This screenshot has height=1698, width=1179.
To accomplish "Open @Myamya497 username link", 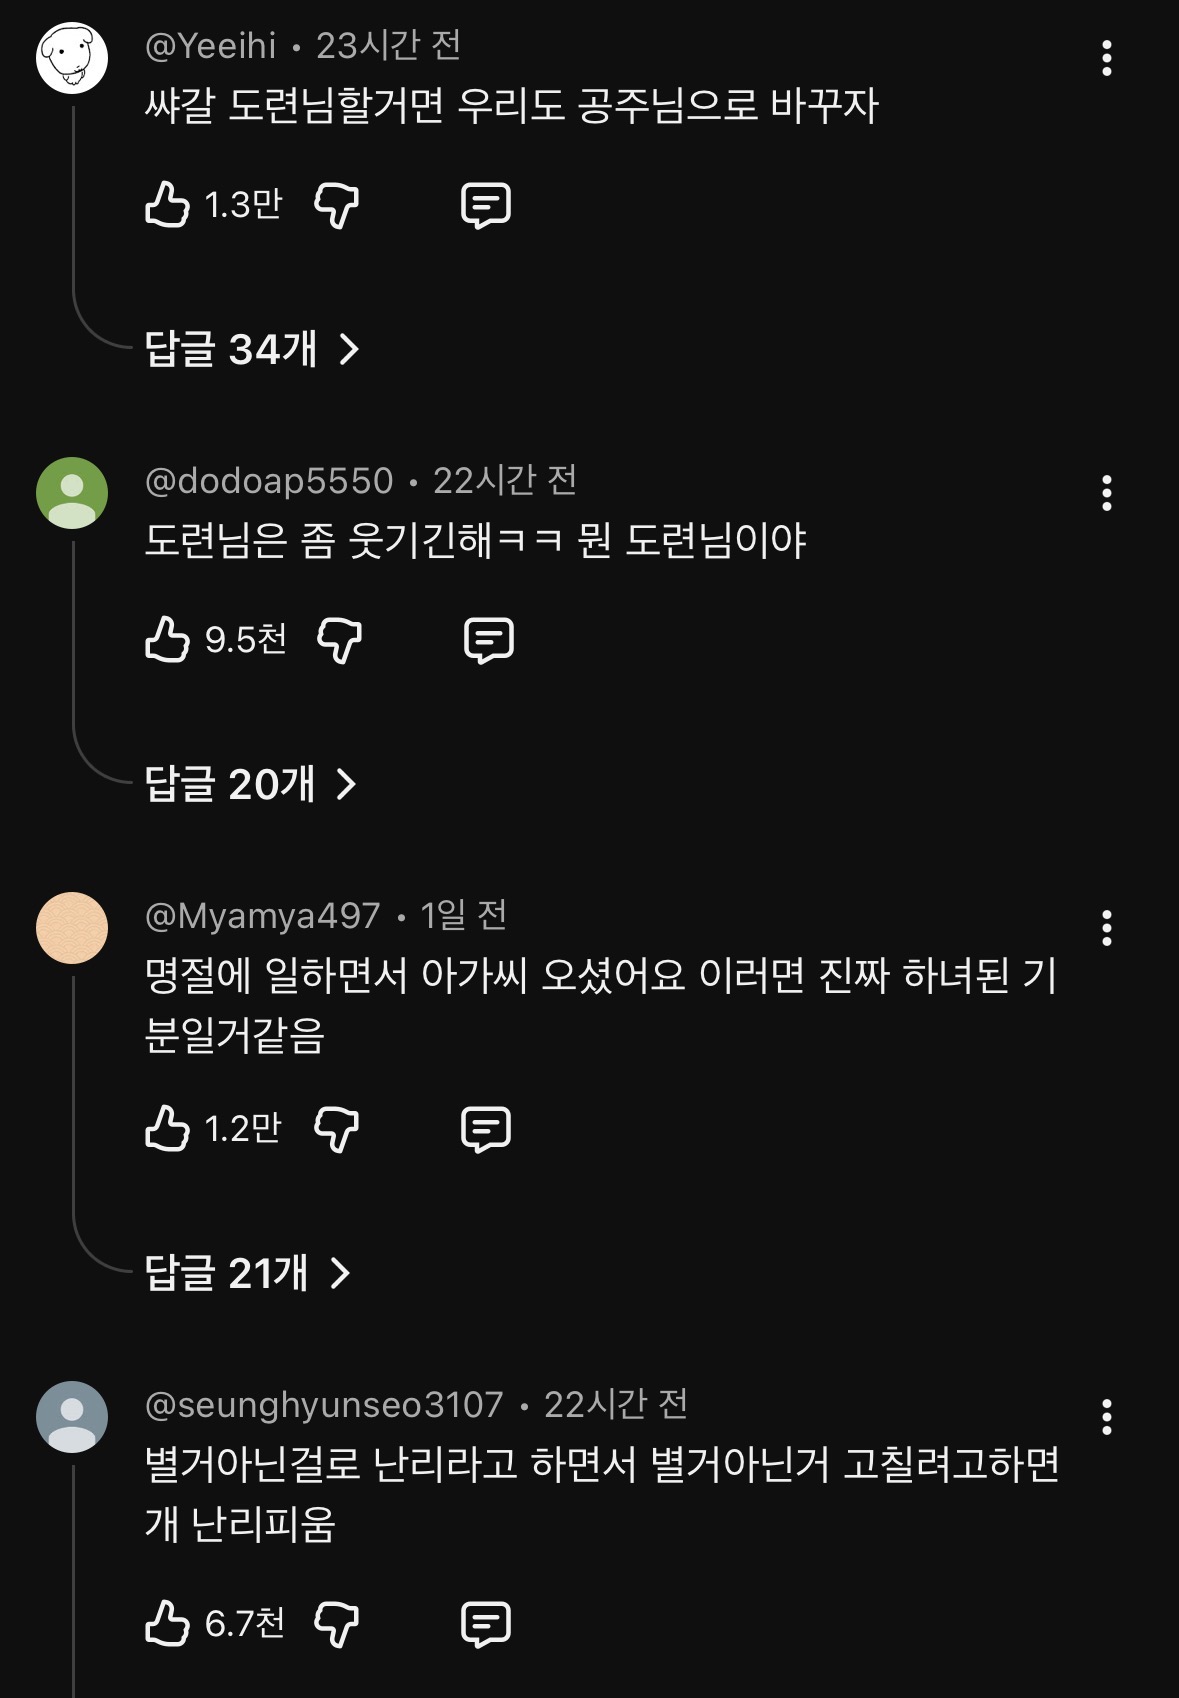I will click(262, 916).
